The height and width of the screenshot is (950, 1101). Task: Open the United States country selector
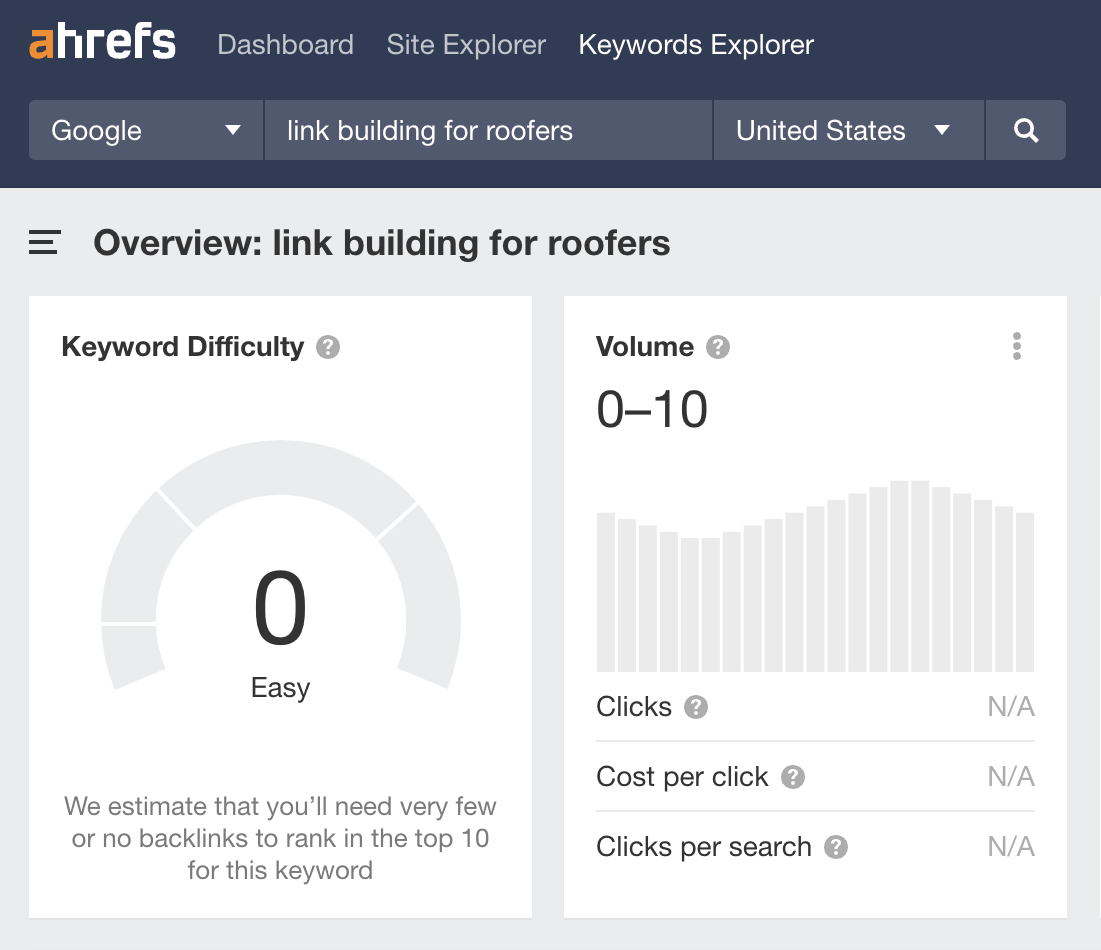point(847,130)
